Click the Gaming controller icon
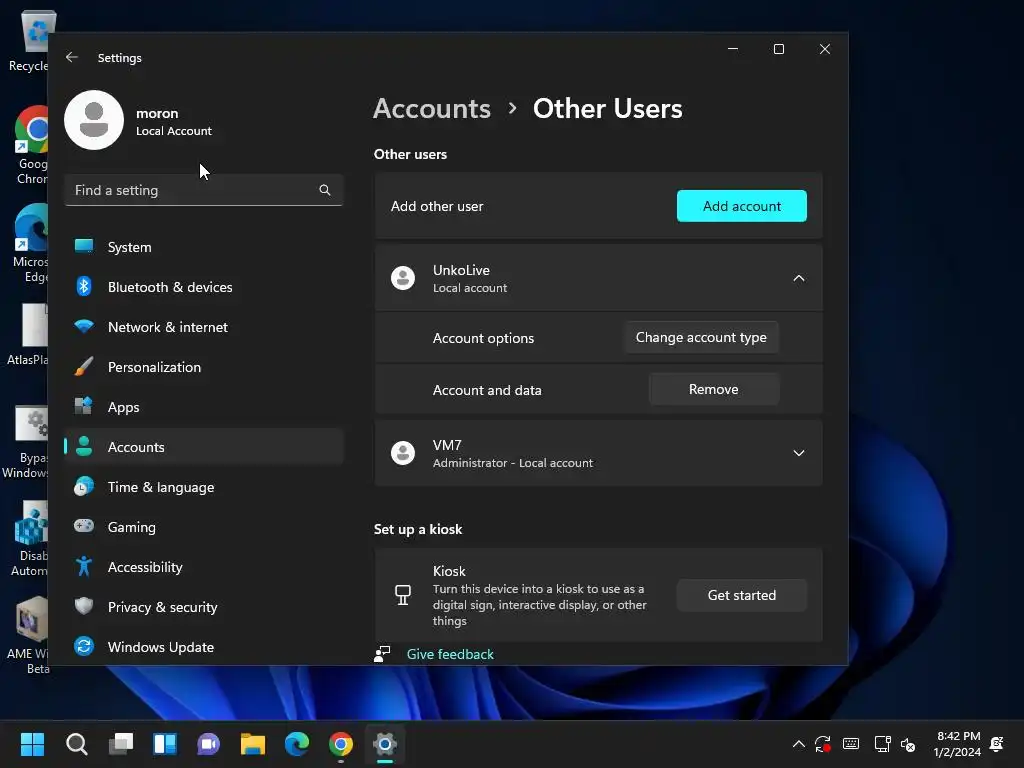Screen dimensions: 1024x768 (84, 526)
